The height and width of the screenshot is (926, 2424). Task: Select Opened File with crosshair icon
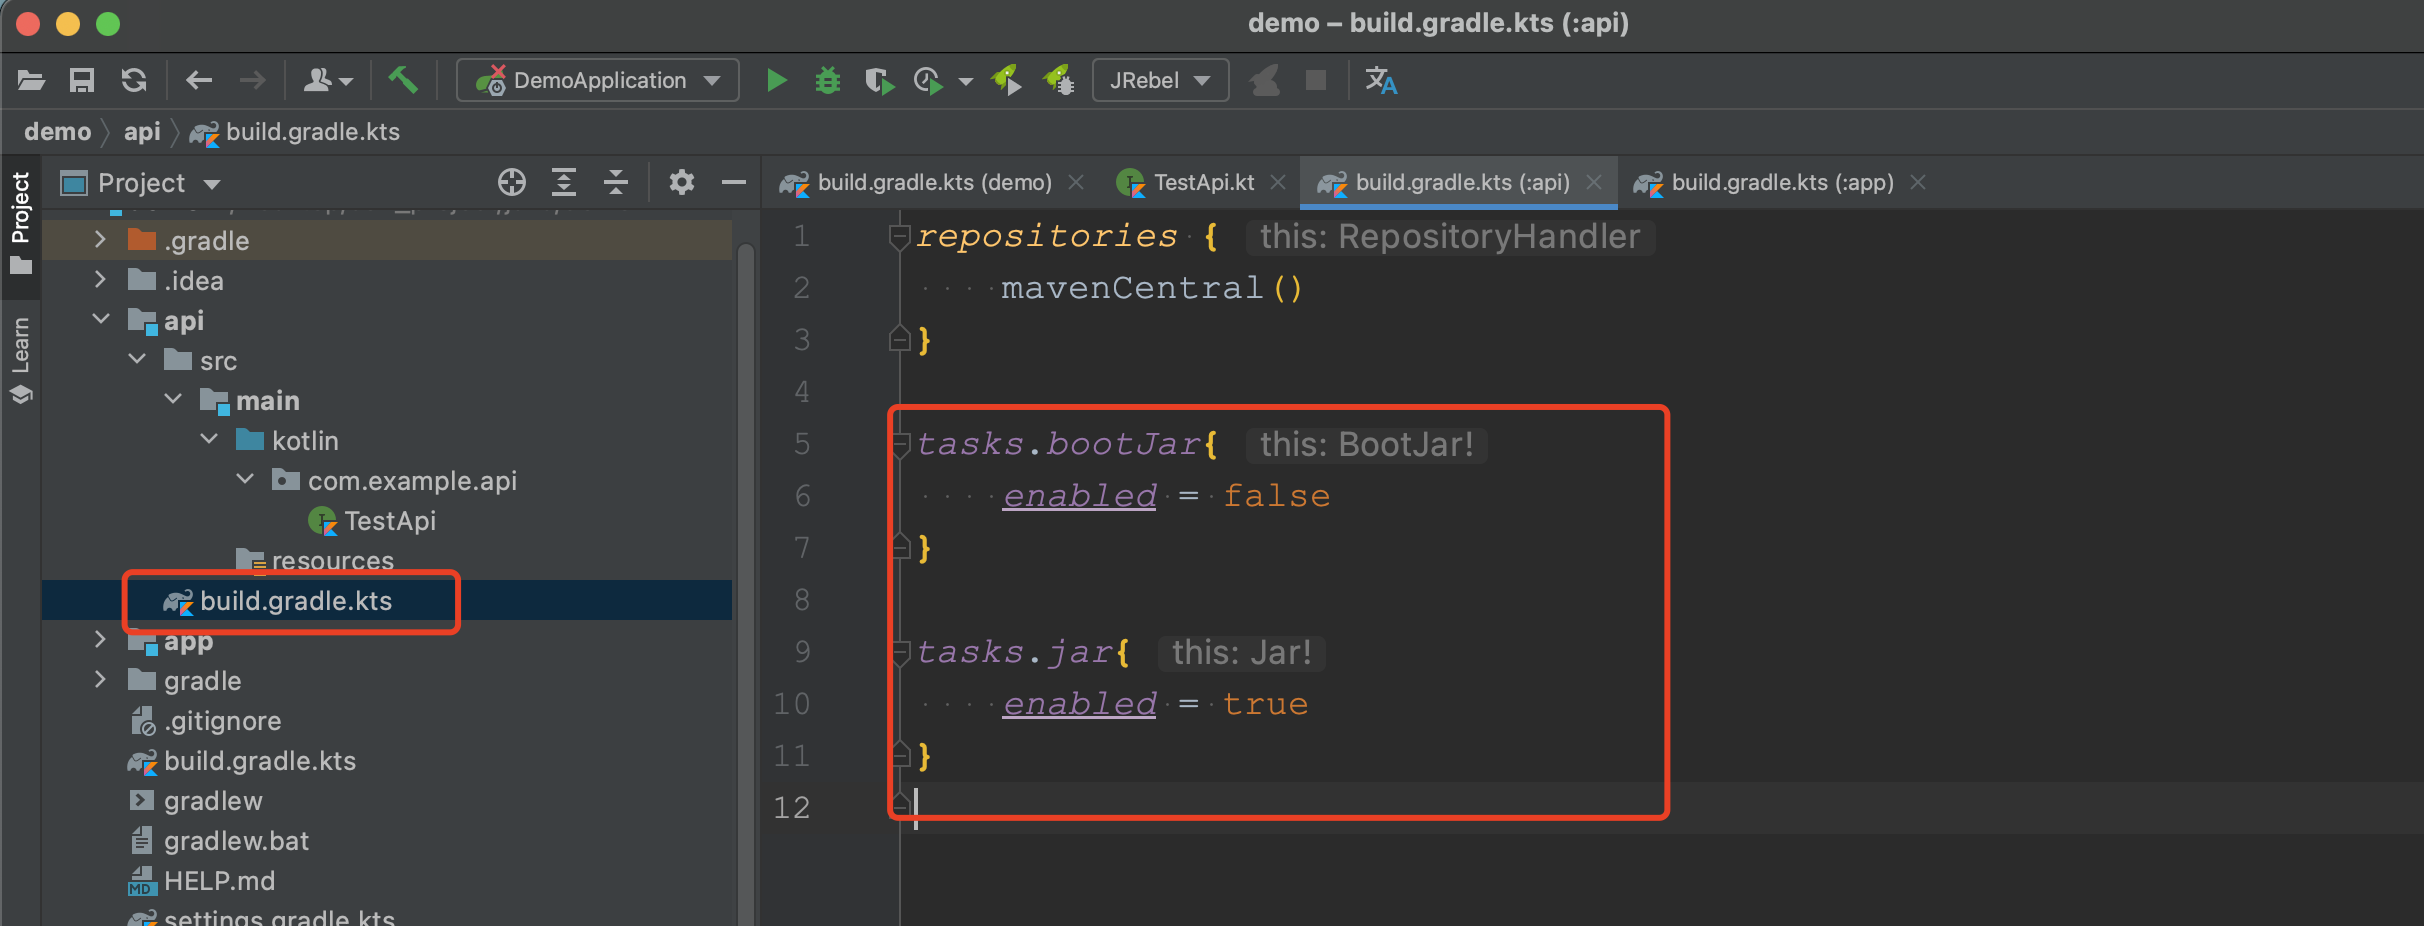512,182
